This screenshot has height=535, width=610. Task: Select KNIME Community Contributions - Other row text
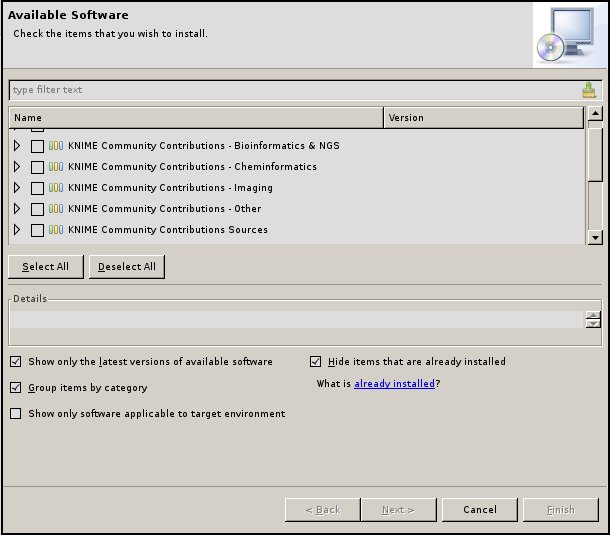tap(165, 209)
